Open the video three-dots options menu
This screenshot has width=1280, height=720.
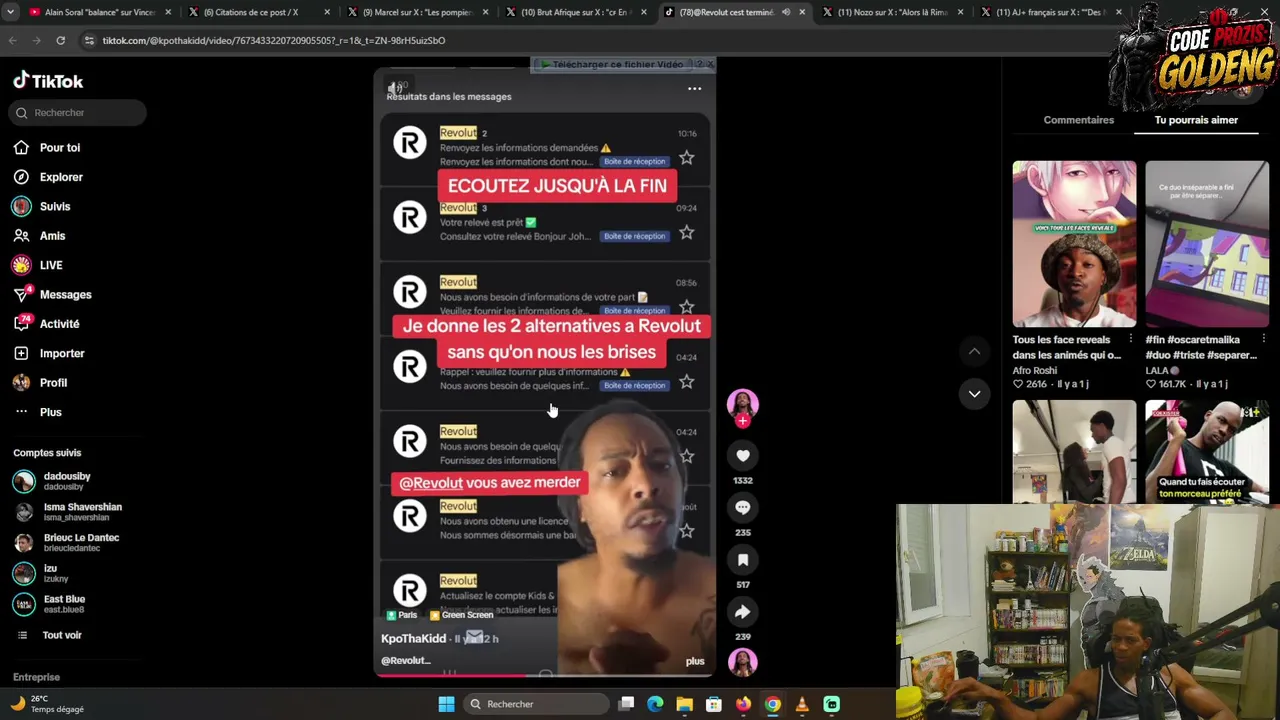[x=694, y=89]
